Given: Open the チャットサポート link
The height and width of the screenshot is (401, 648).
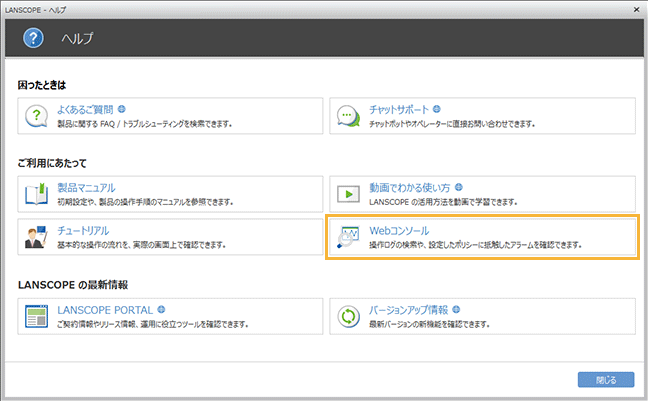Looking at the screenshot, I should pos(399,109).
